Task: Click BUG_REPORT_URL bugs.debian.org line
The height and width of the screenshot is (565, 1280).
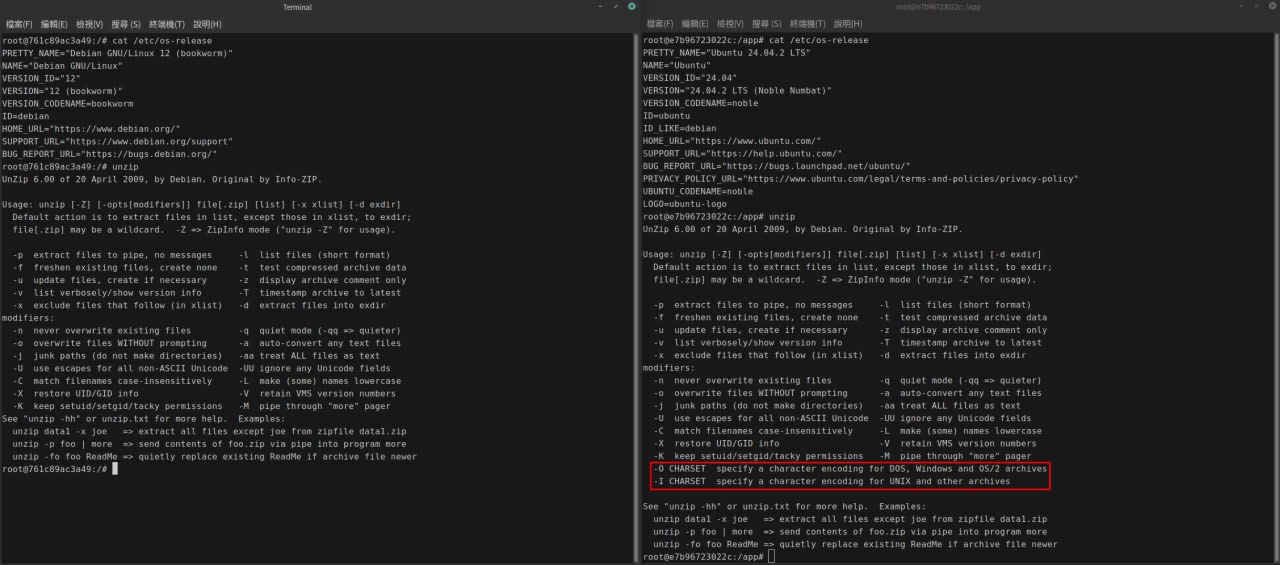Action: [x=110, y=154]
